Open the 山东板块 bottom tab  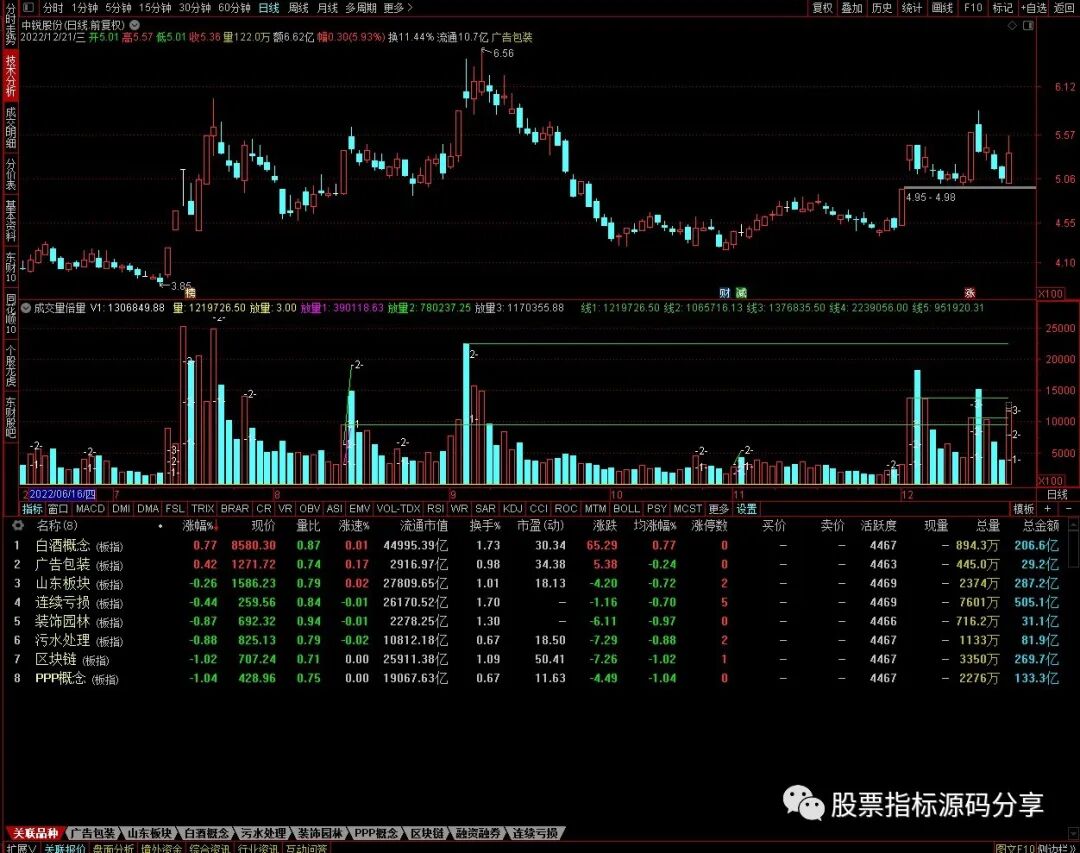coord(149,833)
